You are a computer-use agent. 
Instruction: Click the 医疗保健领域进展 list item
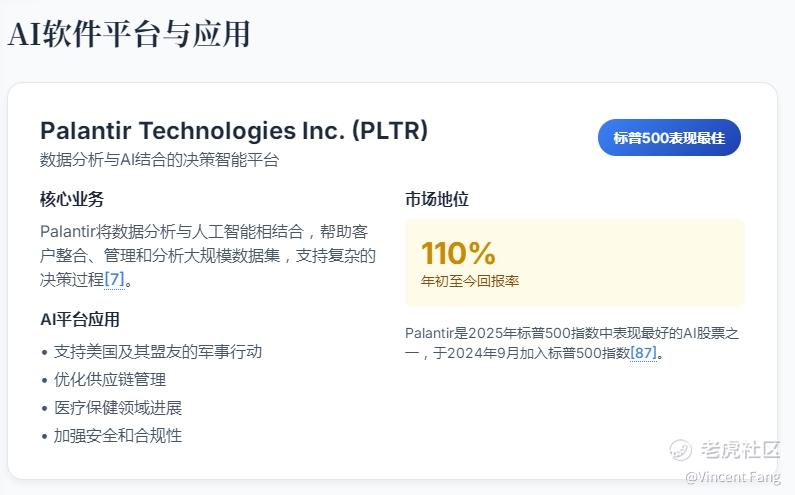pos(118,408)
